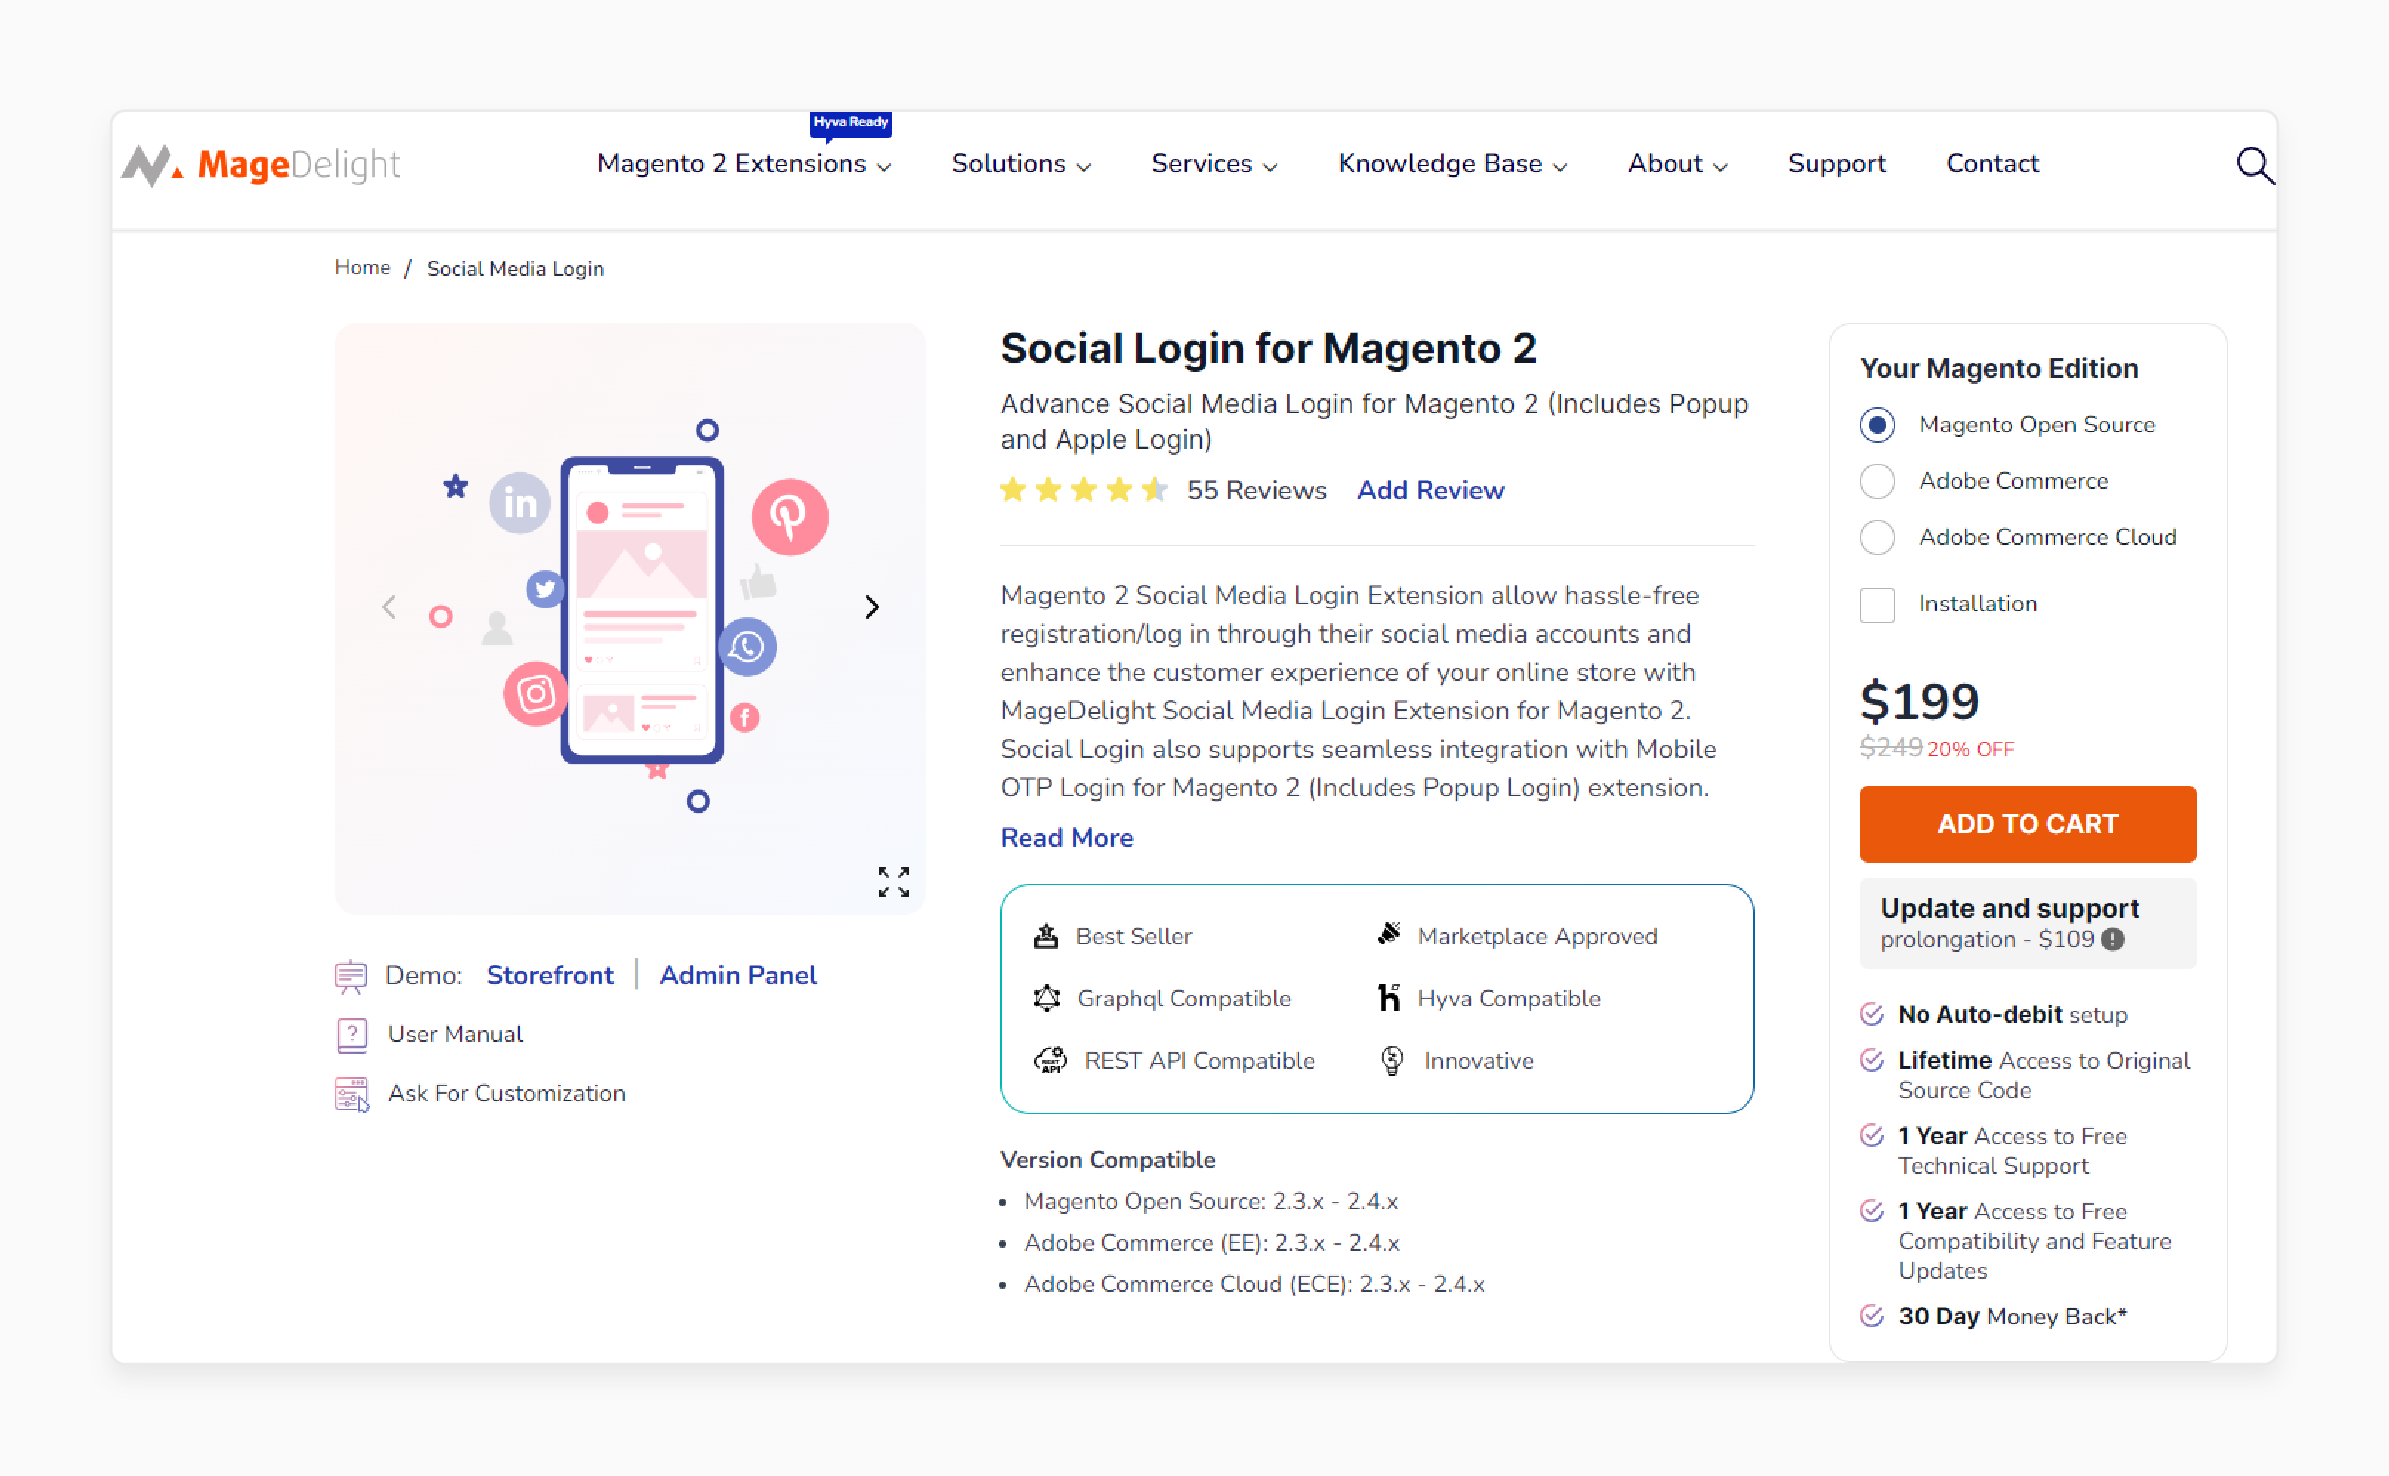Viewport: 2389px width, 1476px height.
Task: Click the REST API Compatible icon
Action: coord(1050,1060)
